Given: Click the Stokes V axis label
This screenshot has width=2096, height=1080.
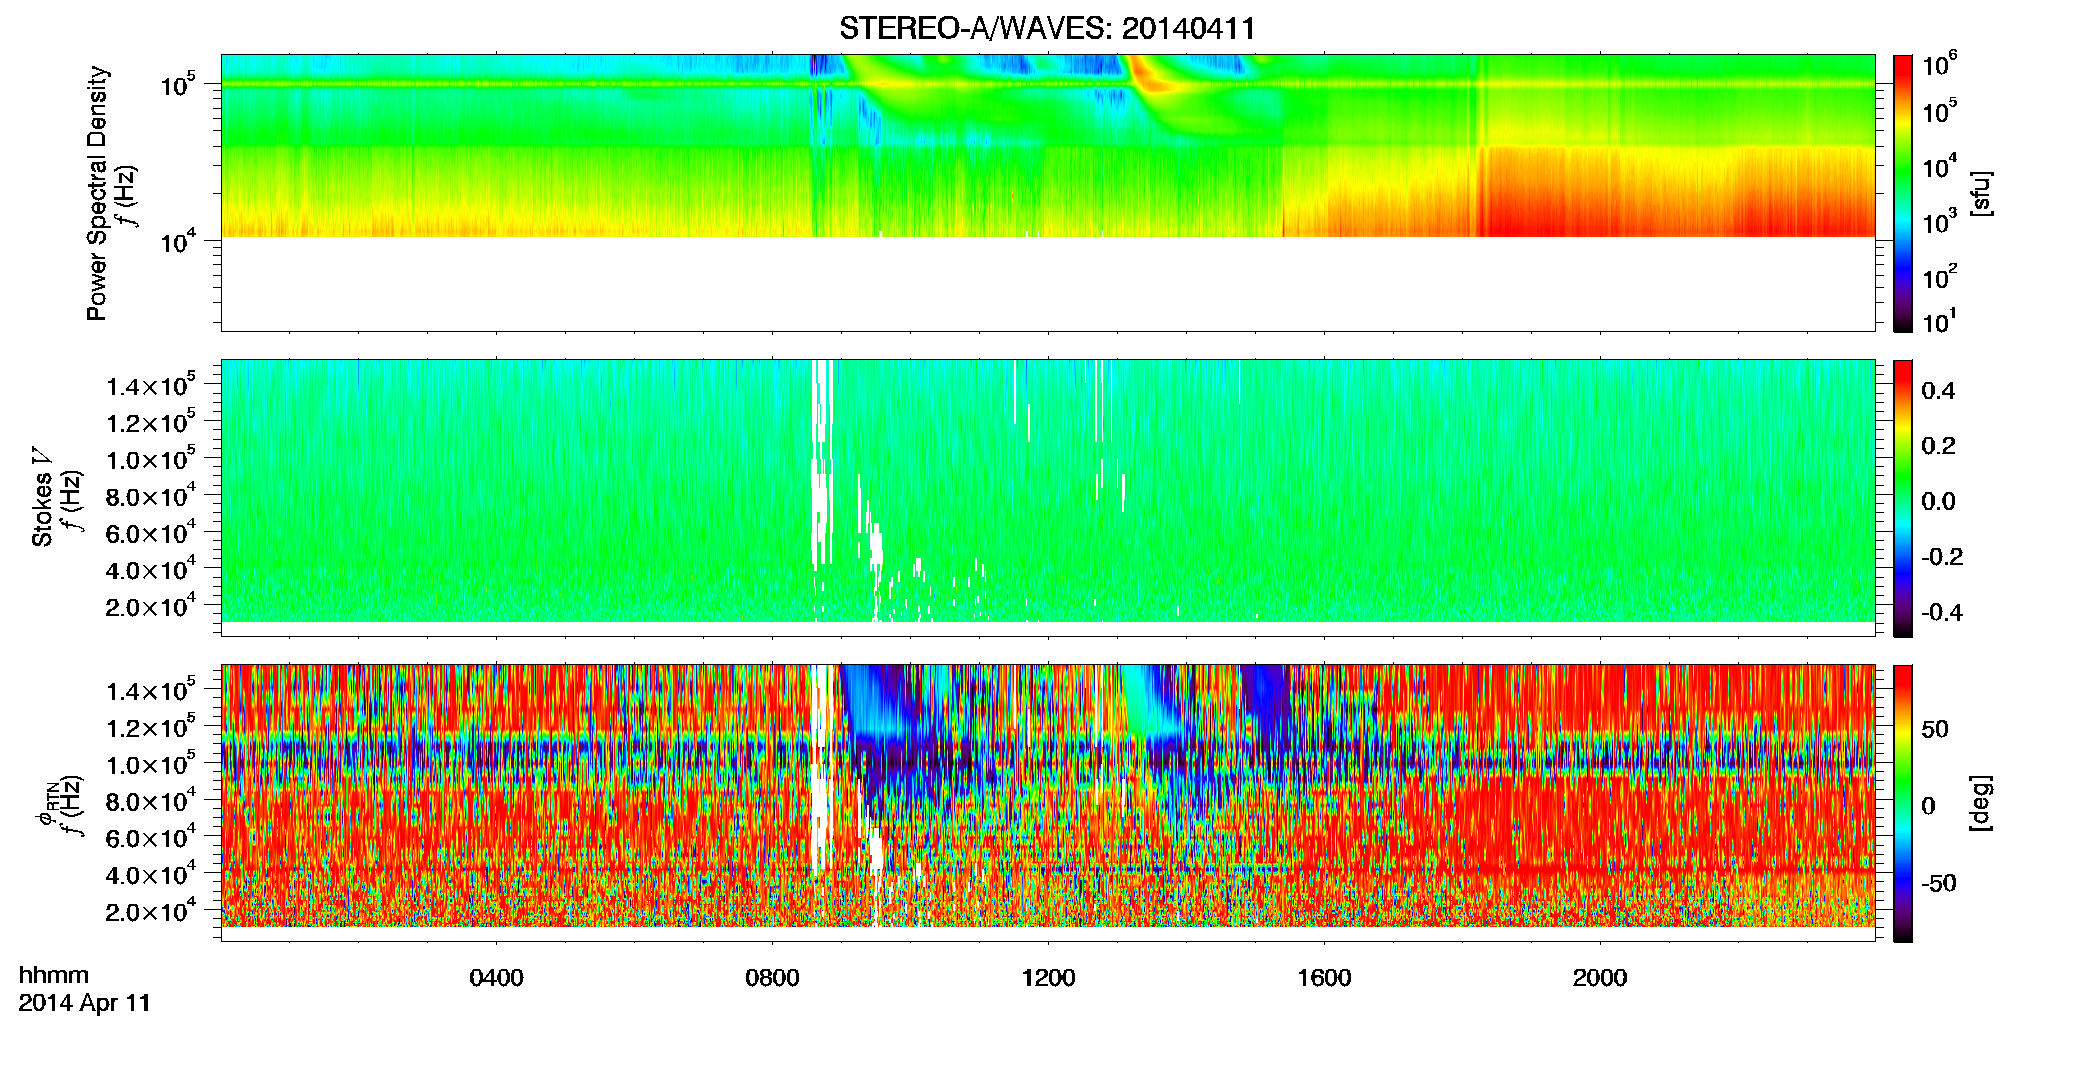Looking at the screenshot, I should click(x=42, y=497).
